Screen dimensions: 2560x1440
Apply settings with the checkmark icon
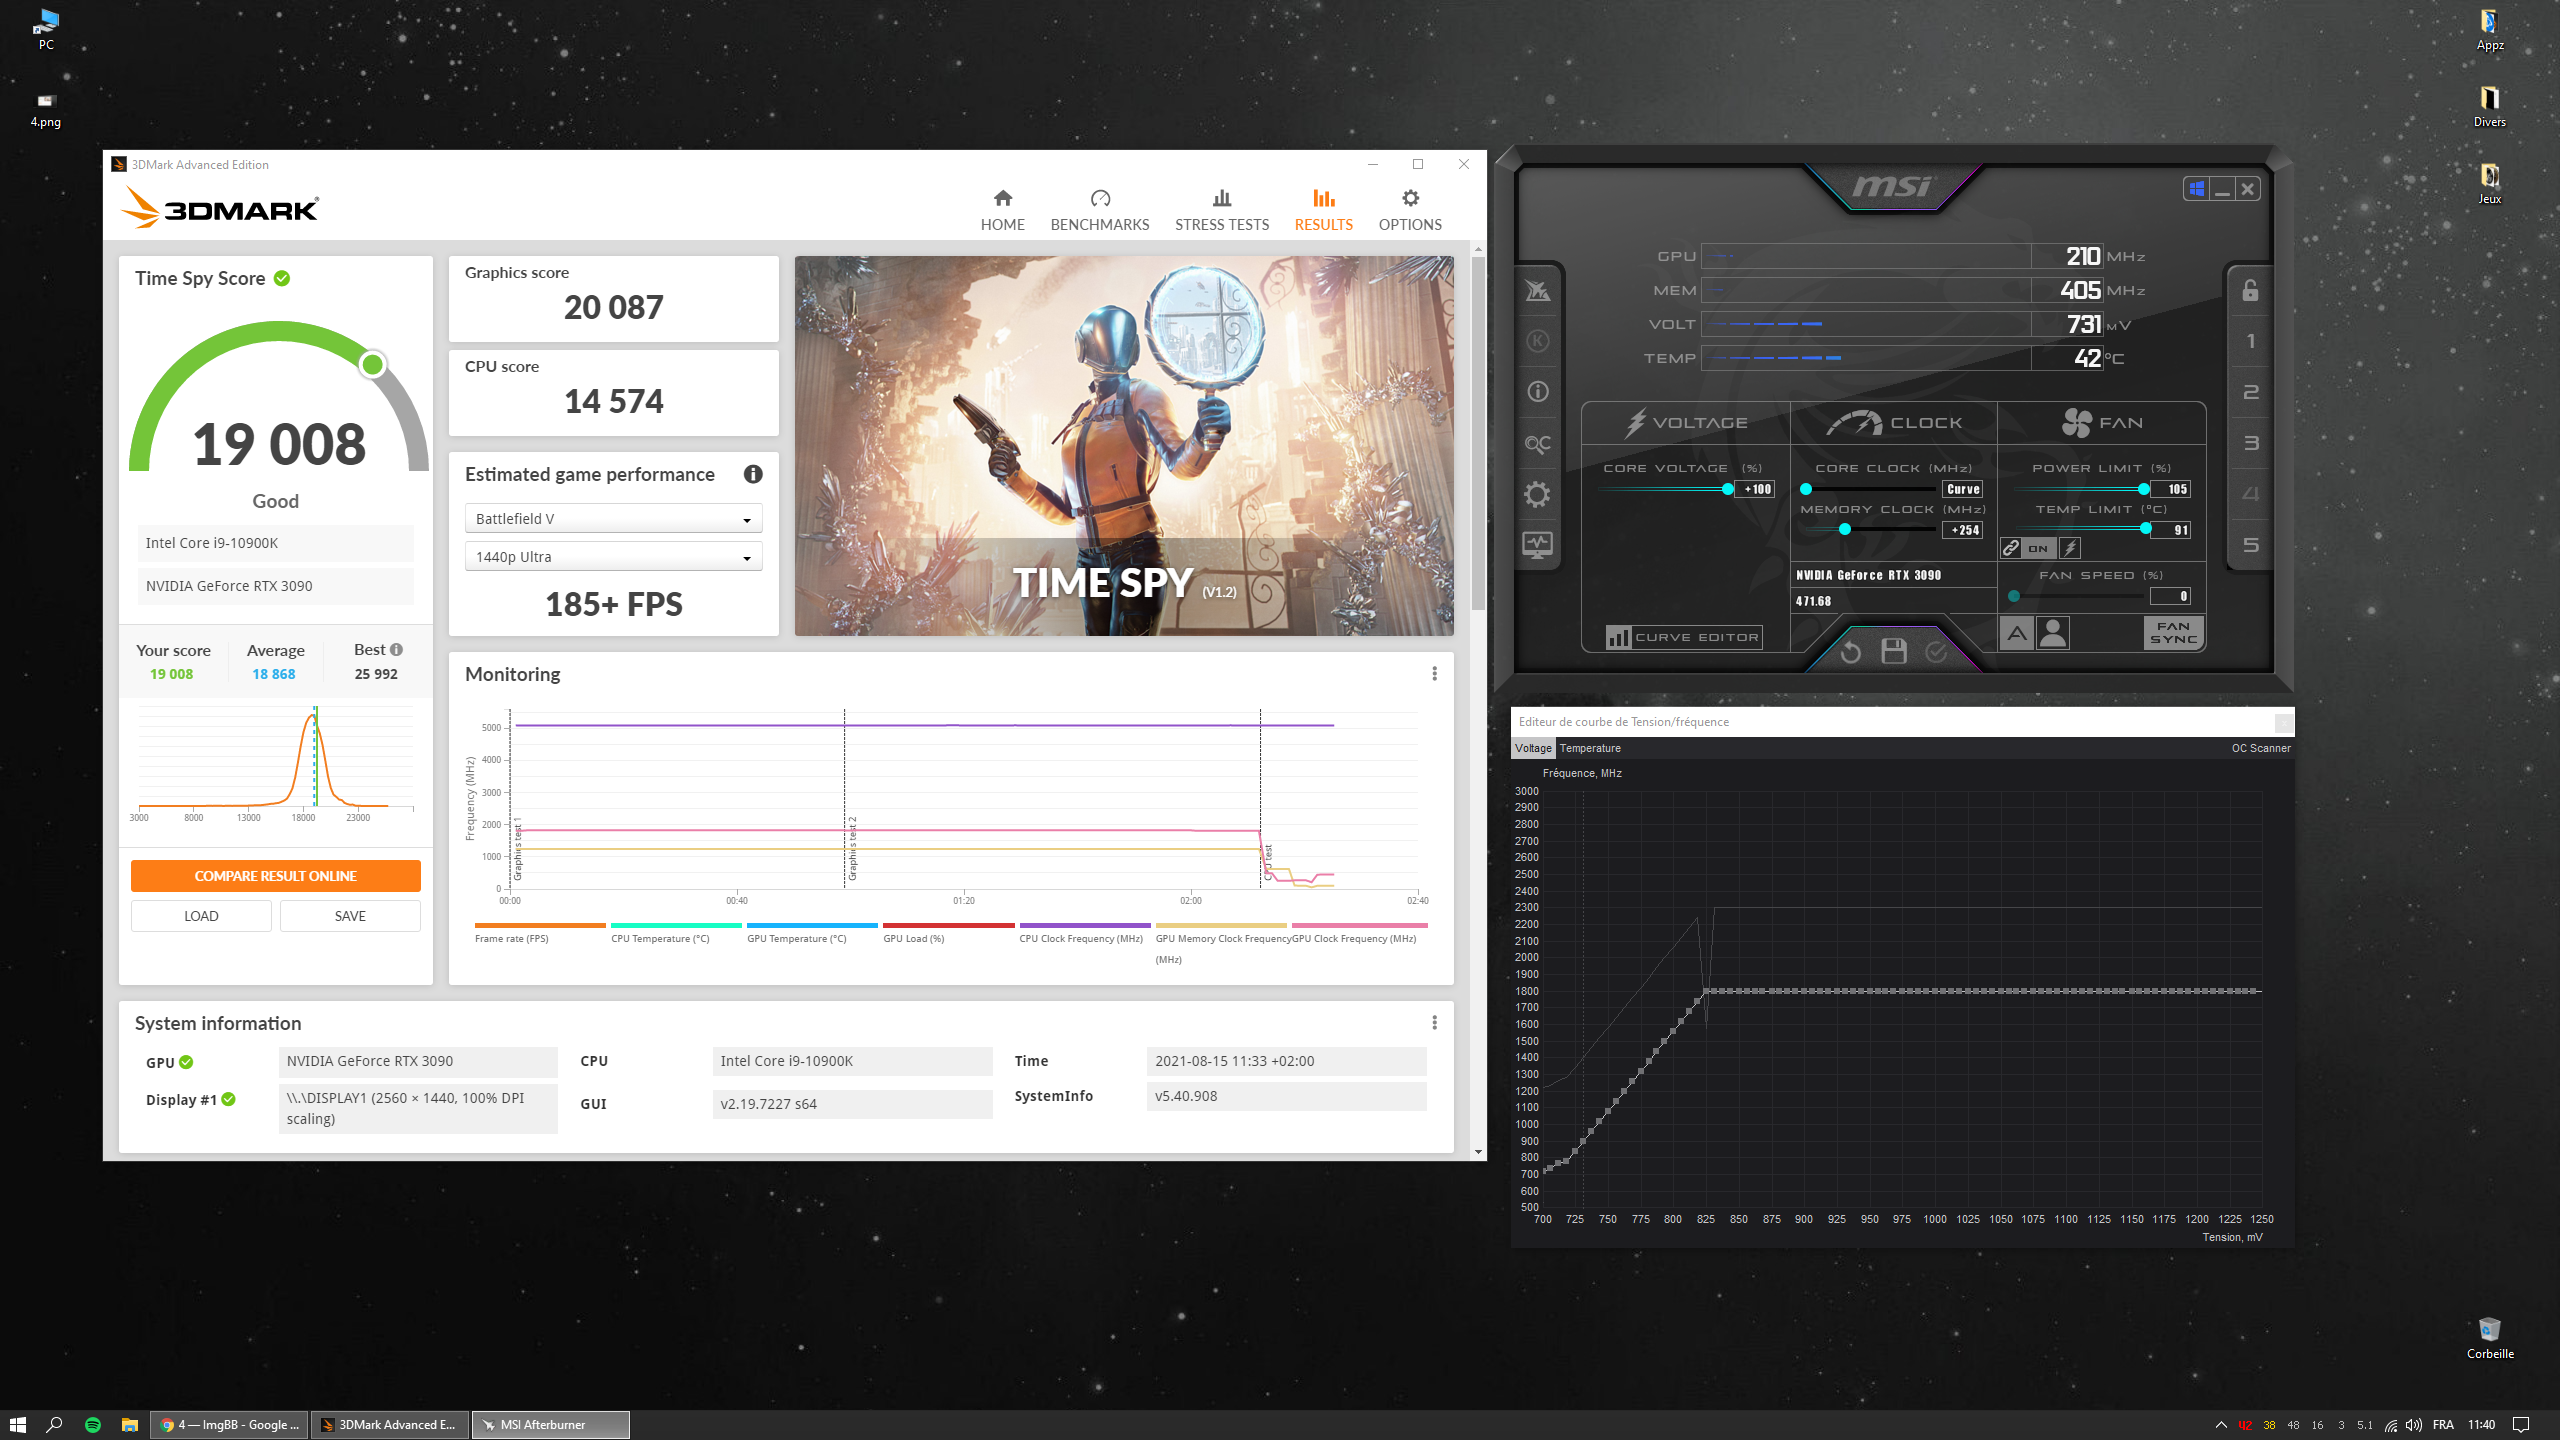pos(1937,652)
